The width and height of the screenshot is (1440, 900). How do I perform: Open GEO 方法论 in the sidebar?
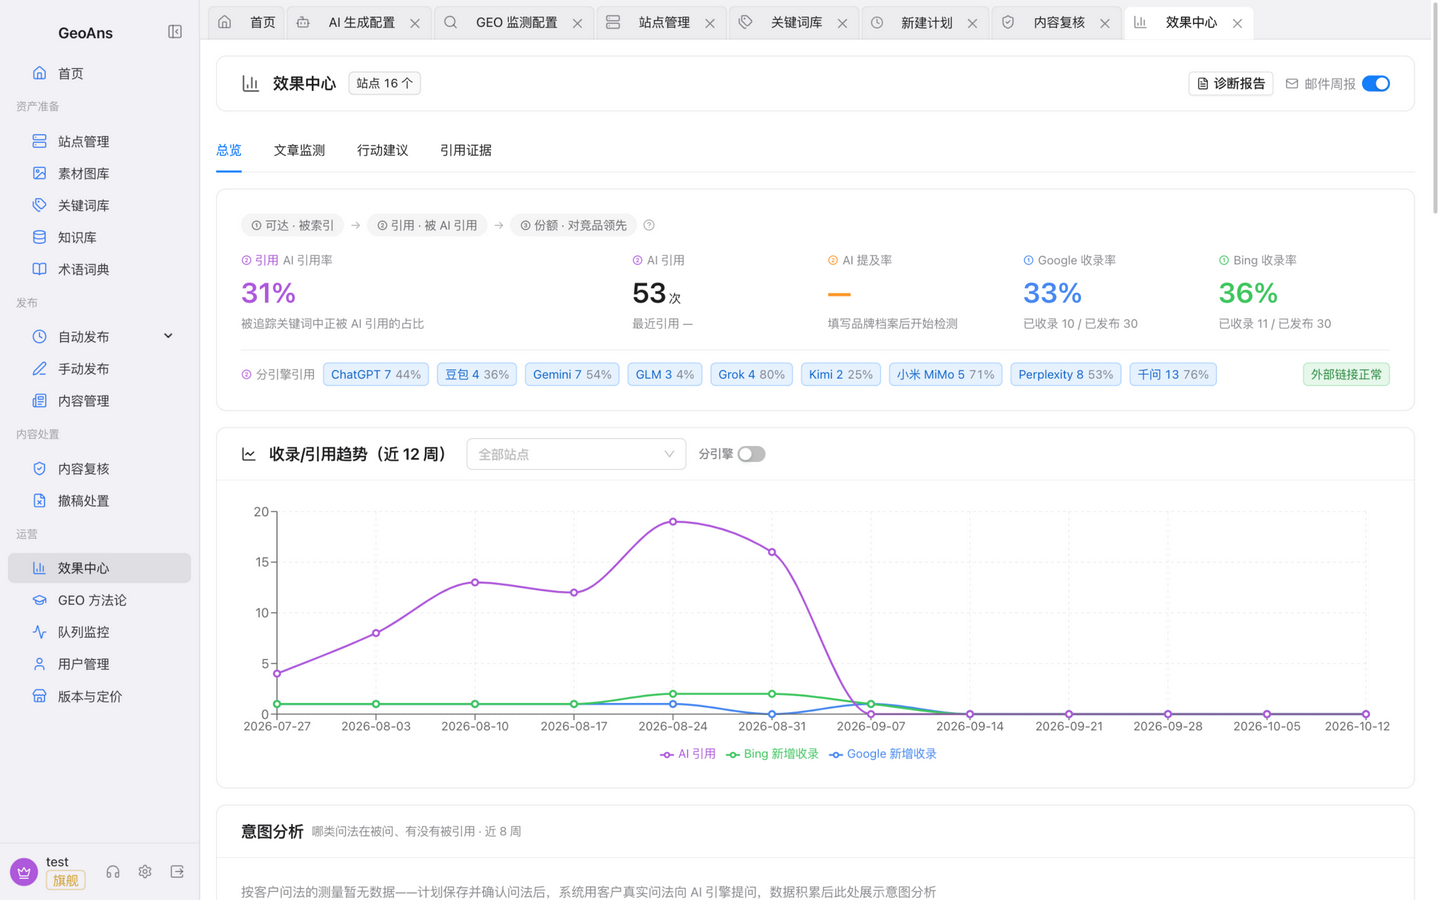(x=99, y=600)
